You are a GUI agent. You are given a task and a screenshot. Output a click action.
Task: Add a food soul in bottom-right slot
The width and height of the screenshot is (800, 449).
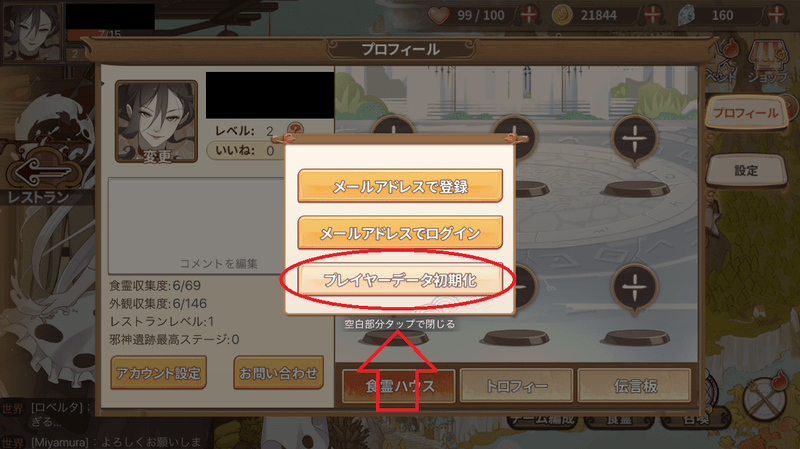tap(635, 287)
